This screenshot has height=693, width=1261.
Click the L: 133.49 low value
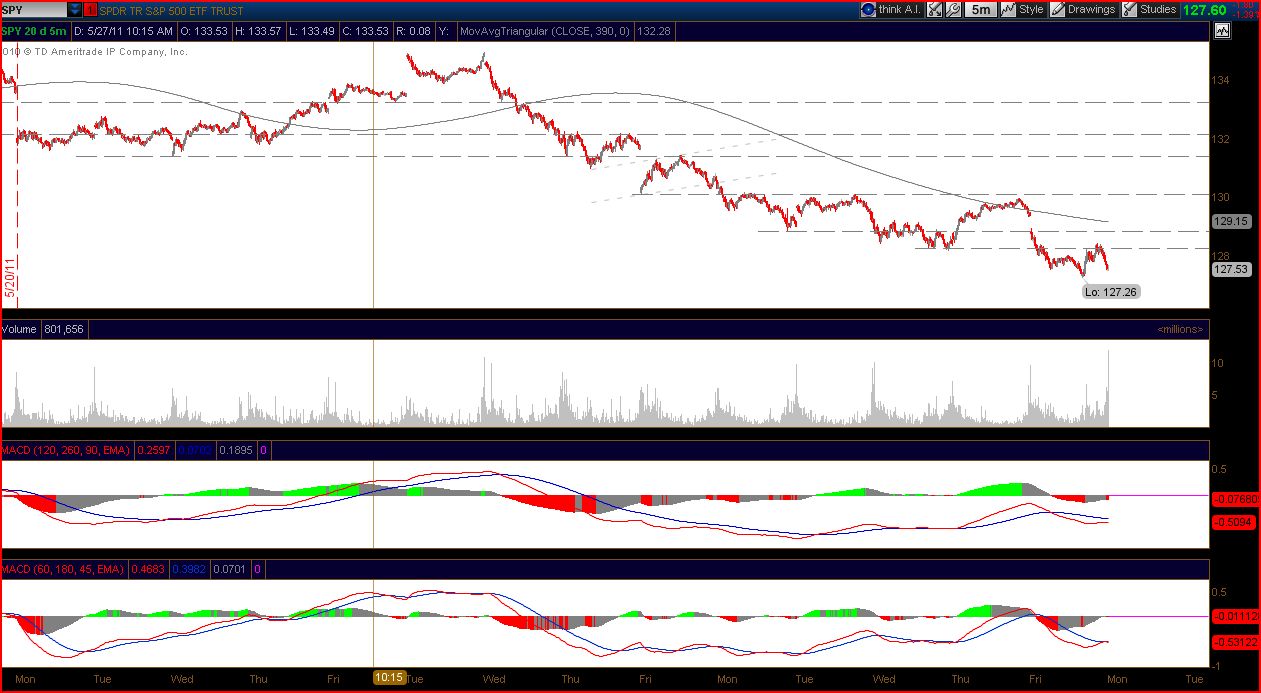[312, 31]
